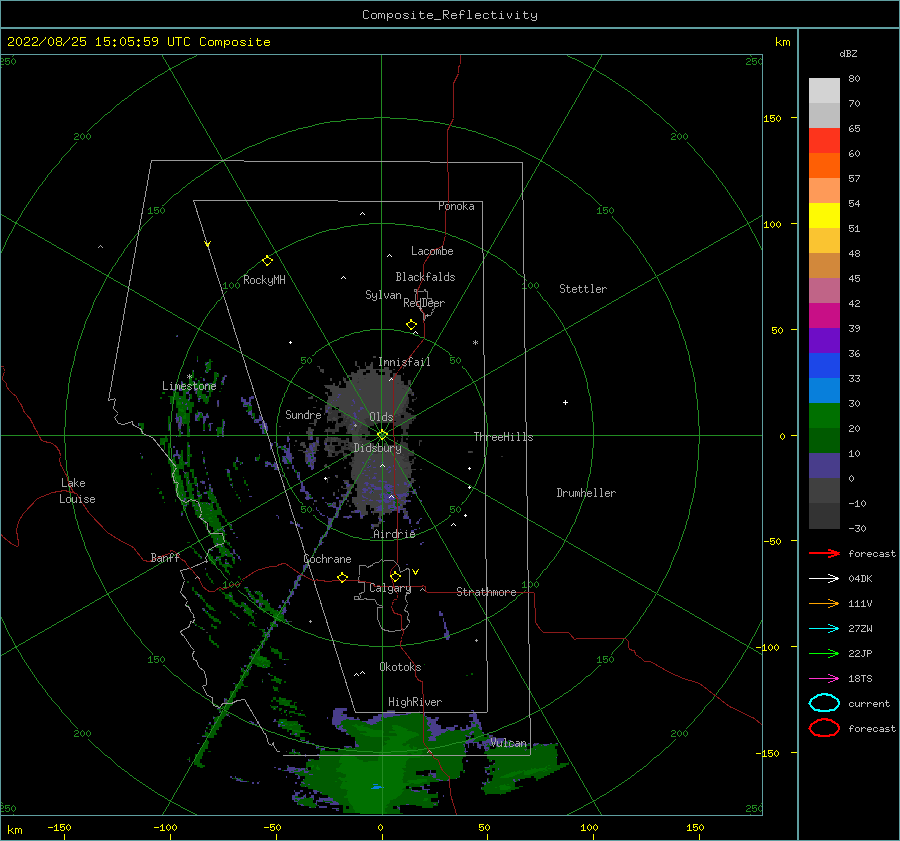Click the asterisk marker east of Innisfail
This screenshot has width=900, height=841.
click(x=475, y=343)
